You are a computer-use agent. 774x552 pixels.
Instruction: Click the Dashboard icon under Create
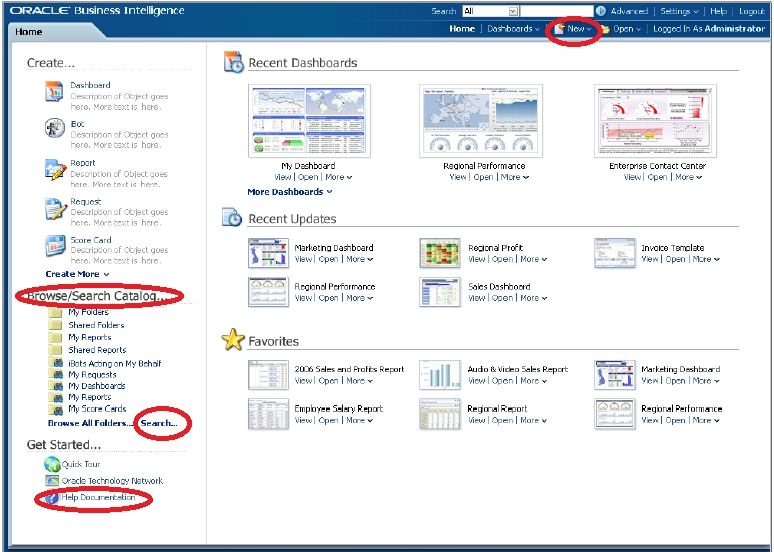(55, 92)
